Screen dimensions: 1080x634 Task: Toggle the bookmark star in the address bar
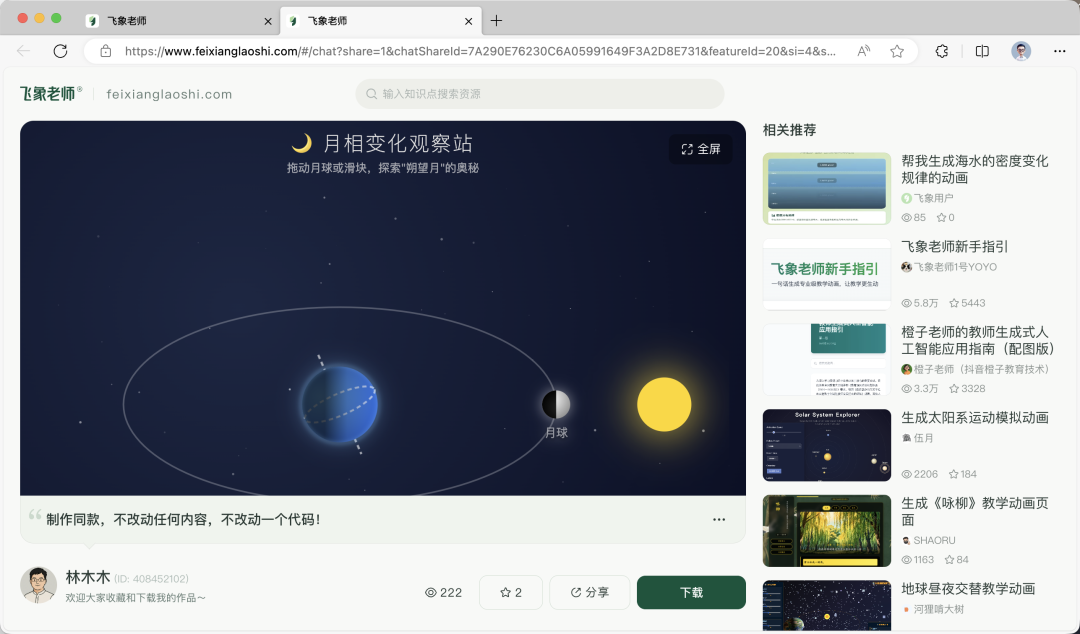tap(896, 50)
